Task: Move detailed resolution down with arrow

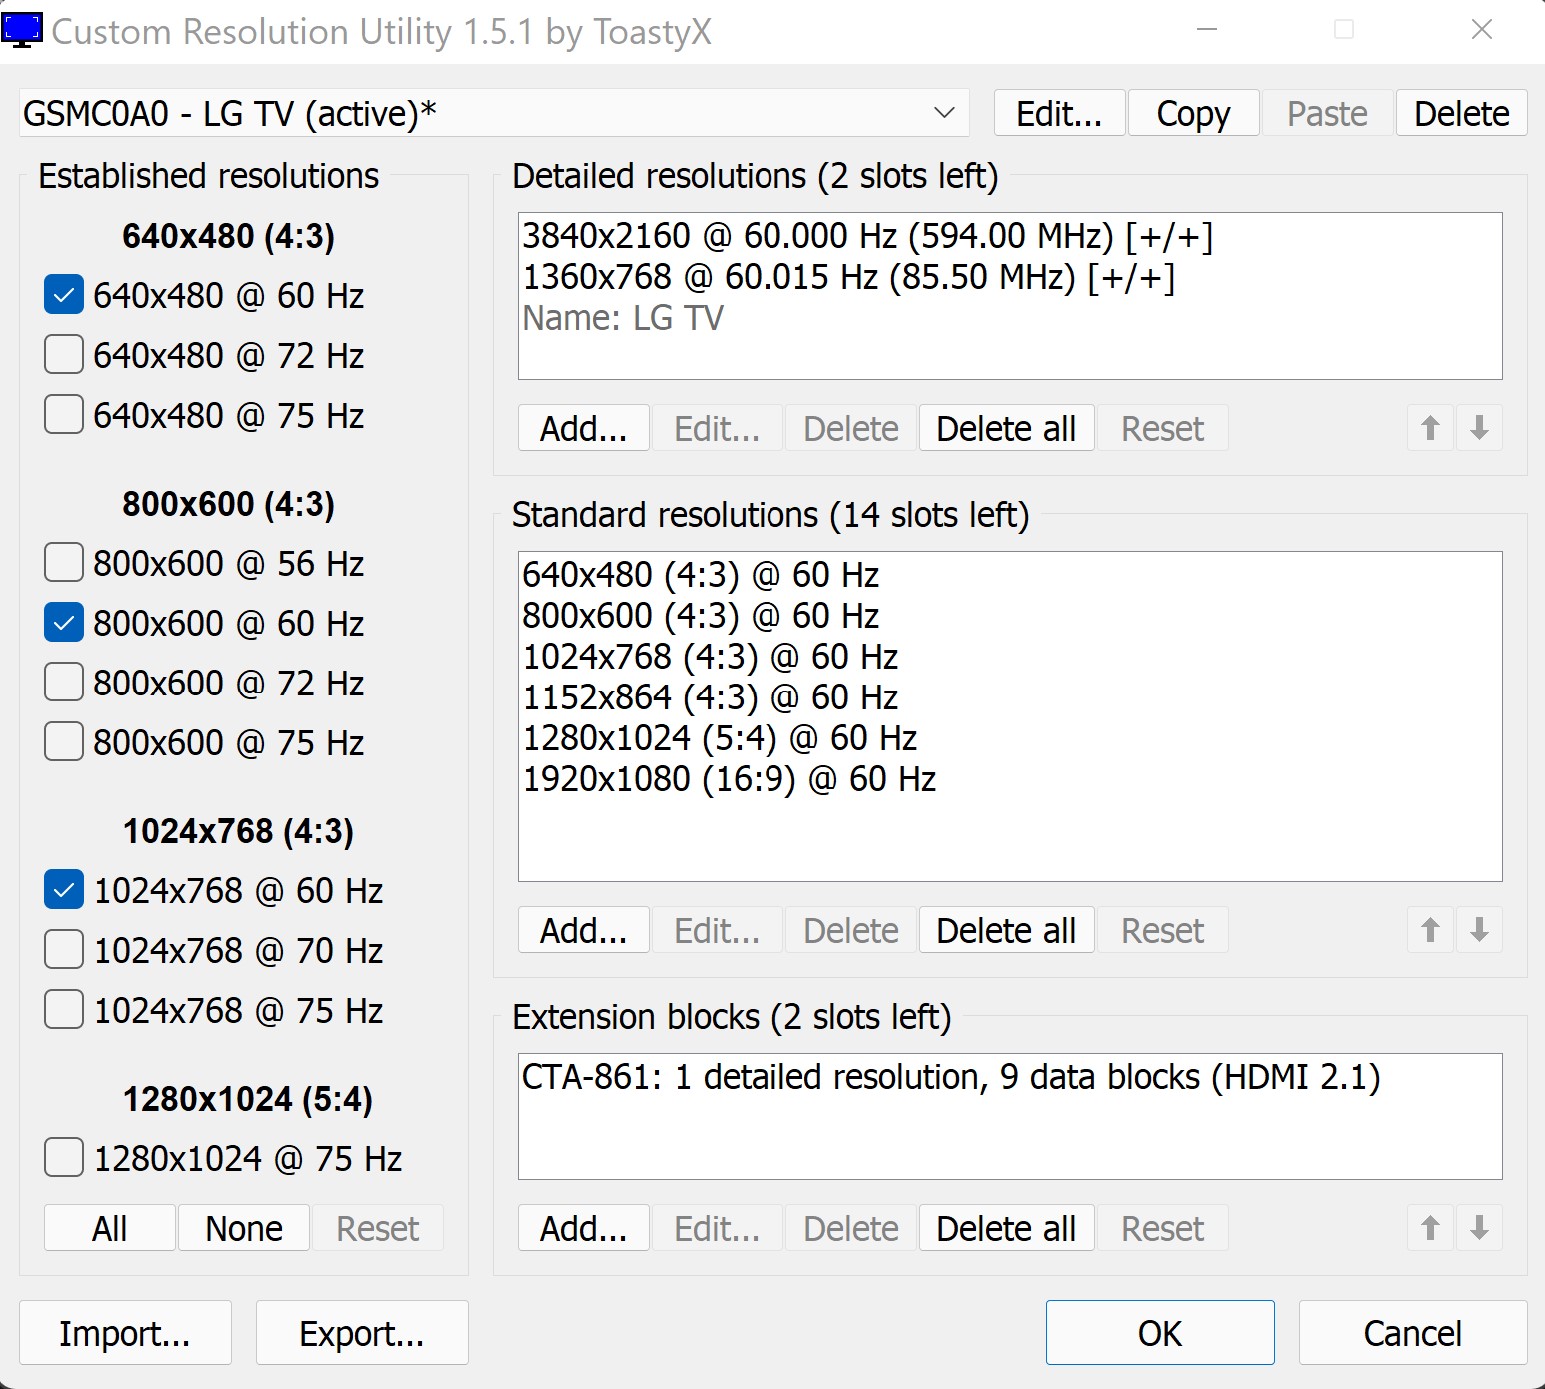Action: coord(1479,429)
